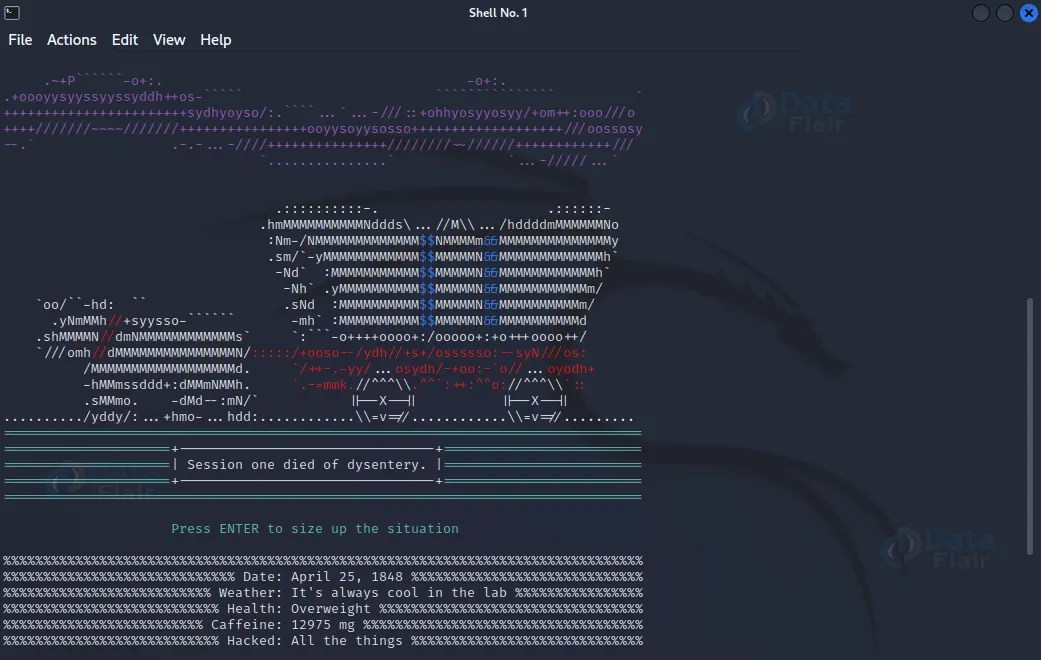Click 'Weather: It's always cool in the lab'
The height and width of the screenshot is (660, 1041).
pyautogui.click(x=362, y=592)
